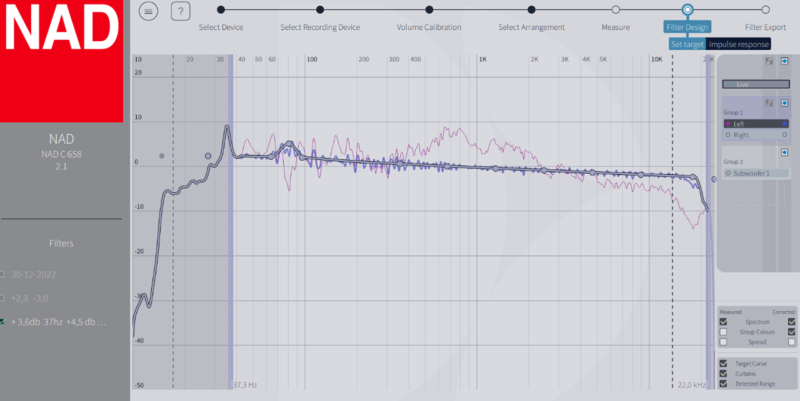Go to the Select Recording Device step
Screen dimensions: 800x401
(320, 27)
